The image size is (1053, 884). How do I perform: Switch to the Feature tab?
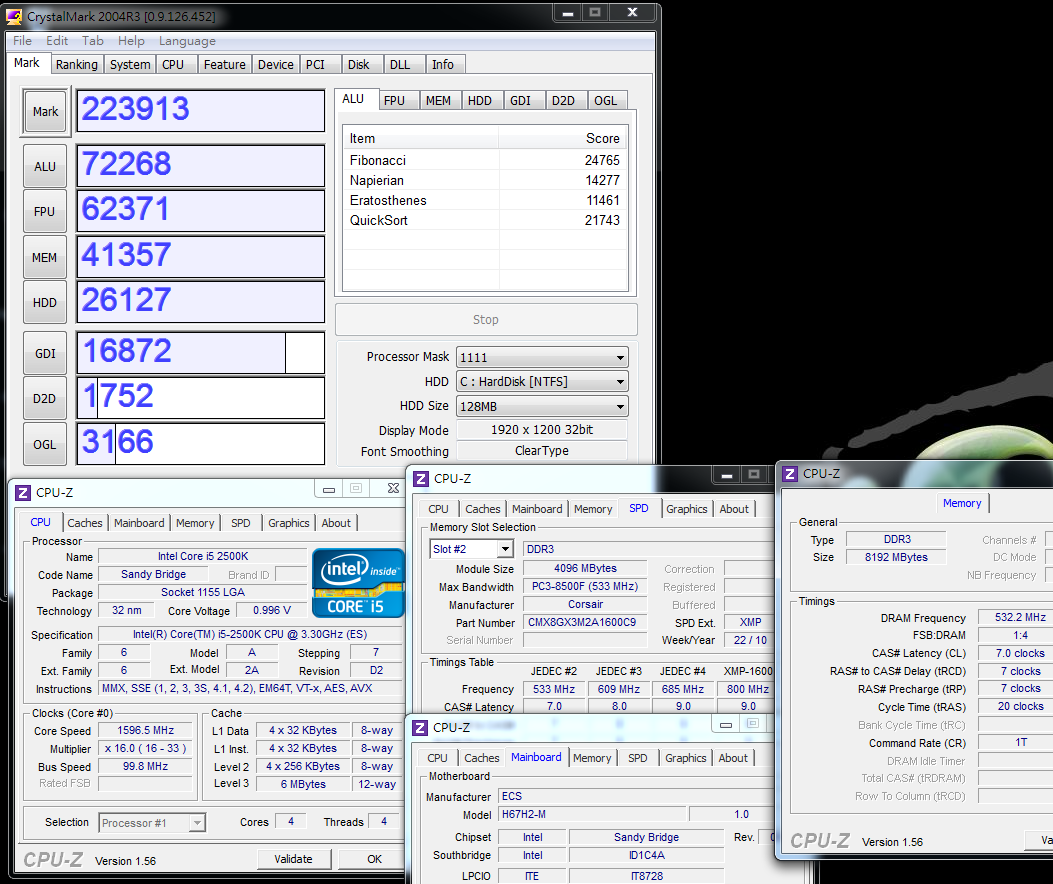coord(225,64)
